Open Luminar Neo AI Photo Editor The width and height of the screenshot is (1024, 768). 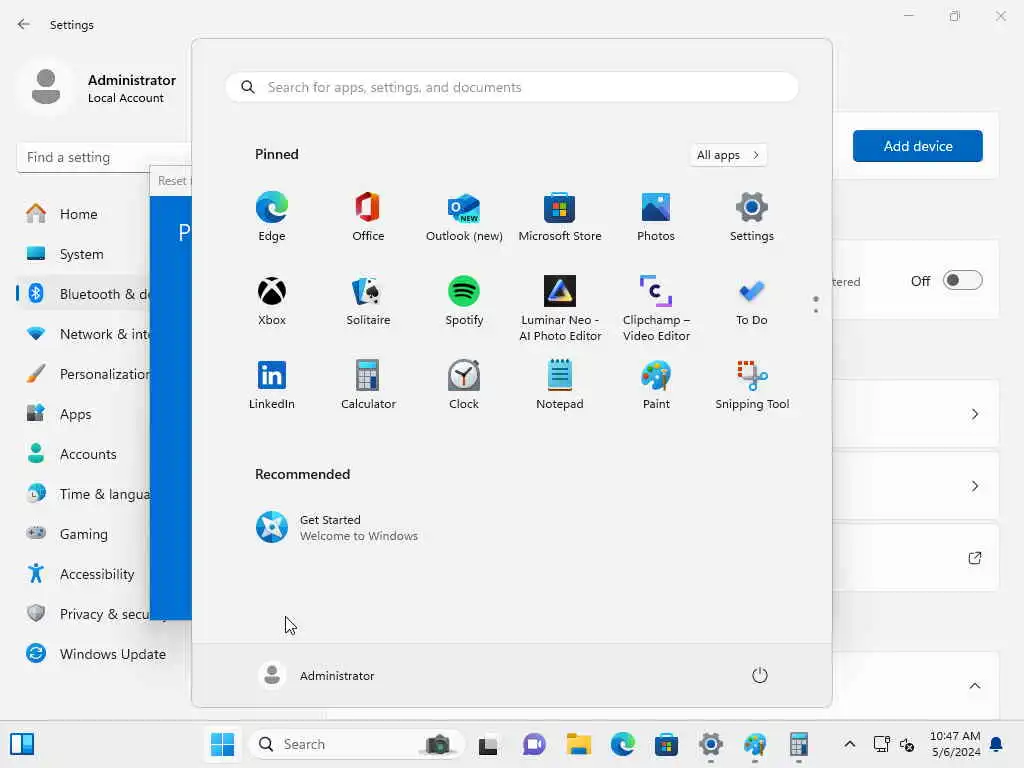[x=560, y=309]
